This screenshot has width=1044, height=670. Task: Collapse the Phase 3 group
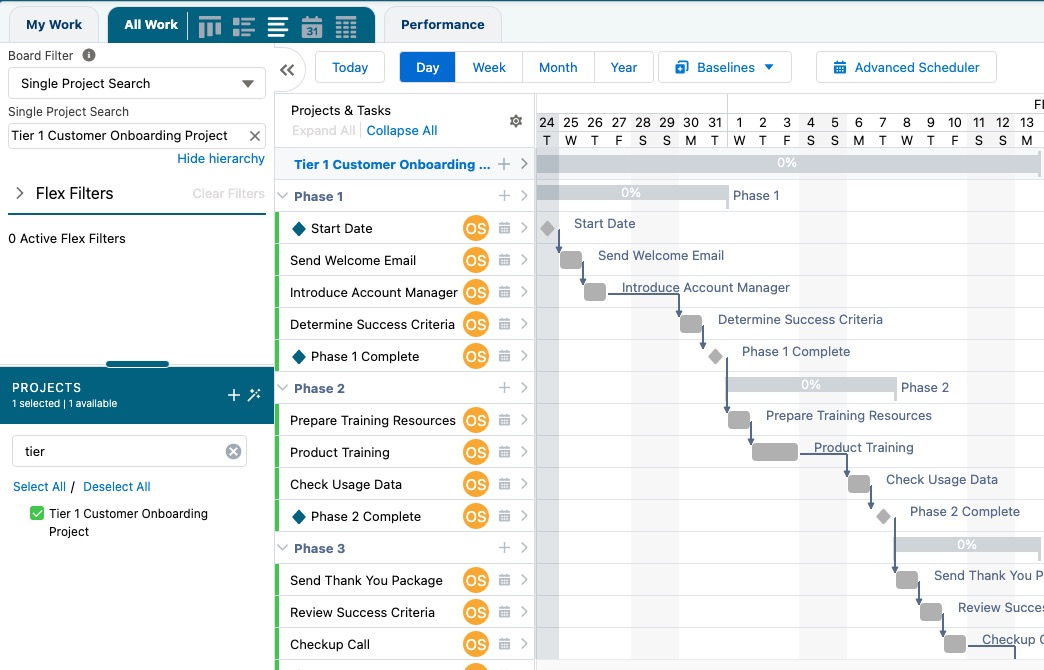tap(283, 547)
